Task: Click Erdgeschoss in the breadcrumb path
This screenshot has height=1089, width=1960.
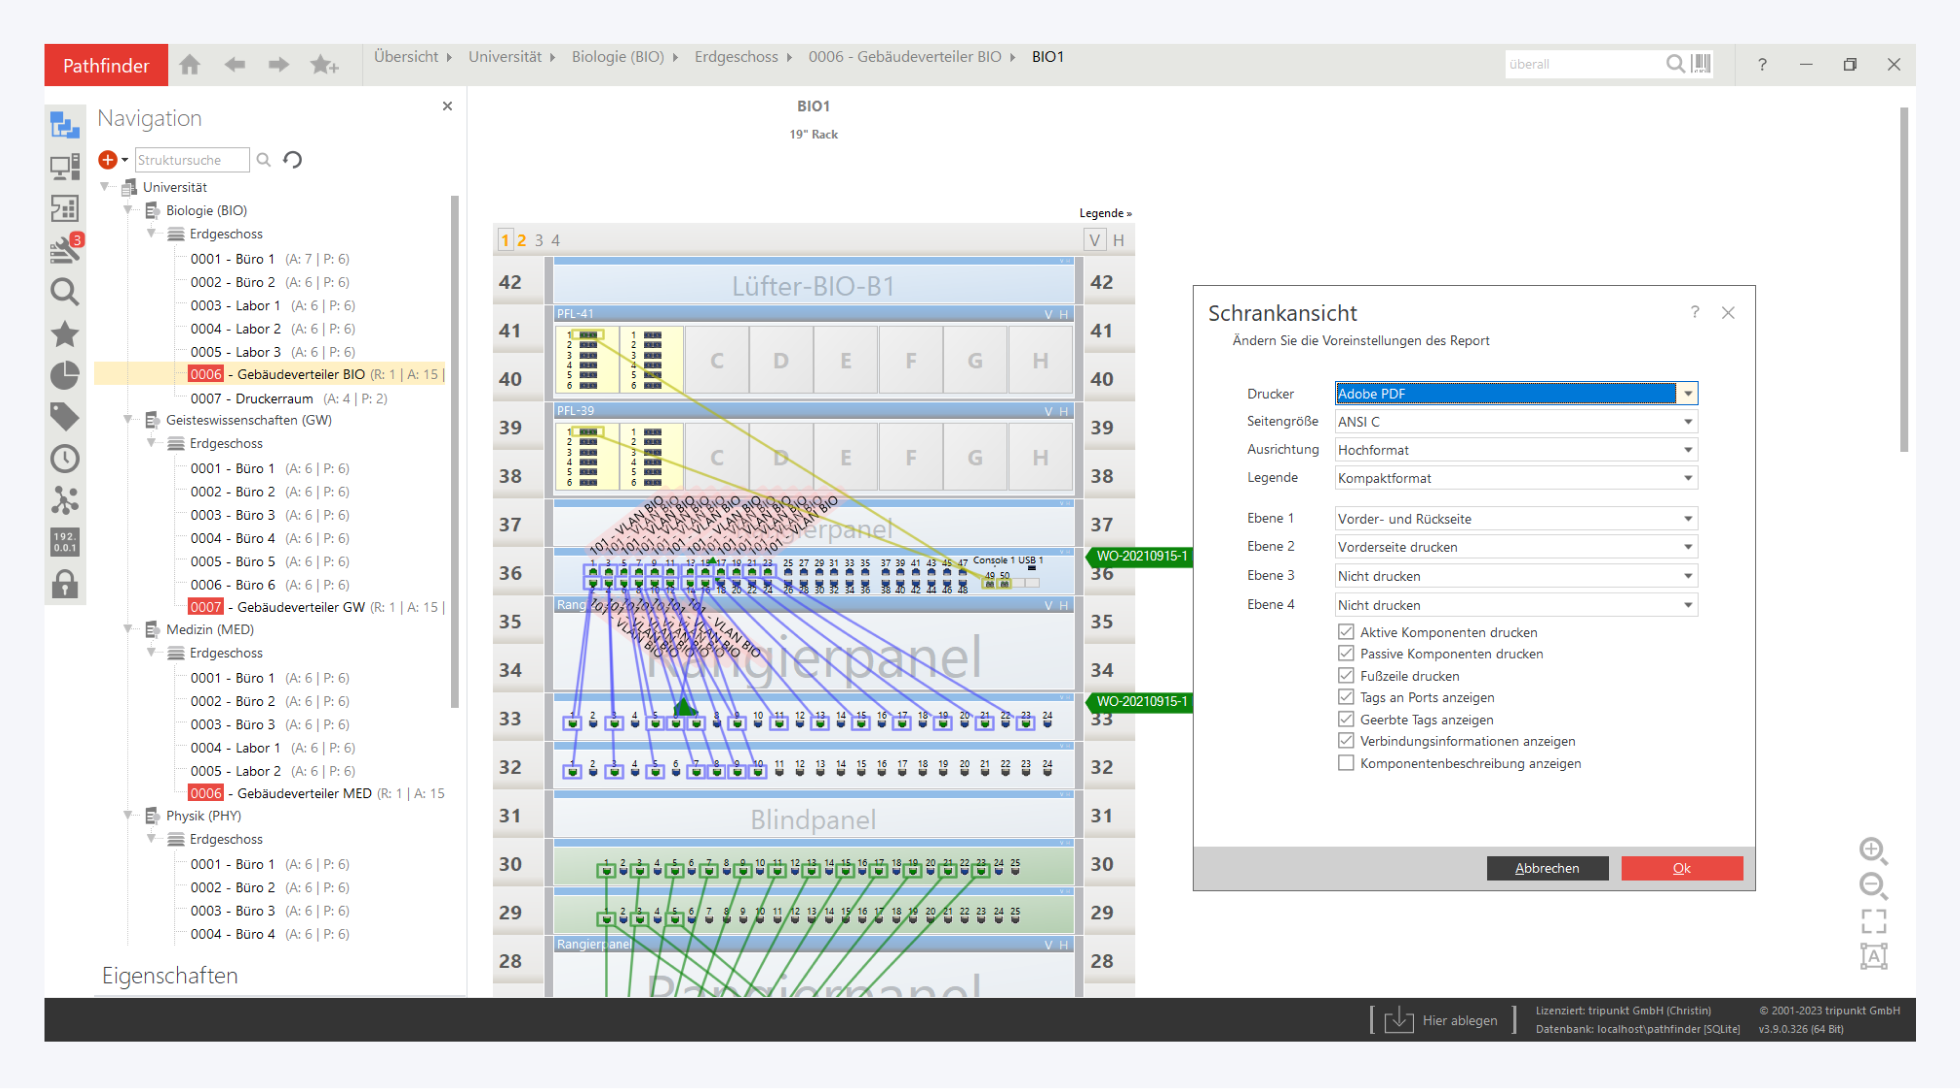Action: click(x=736, y=57)
